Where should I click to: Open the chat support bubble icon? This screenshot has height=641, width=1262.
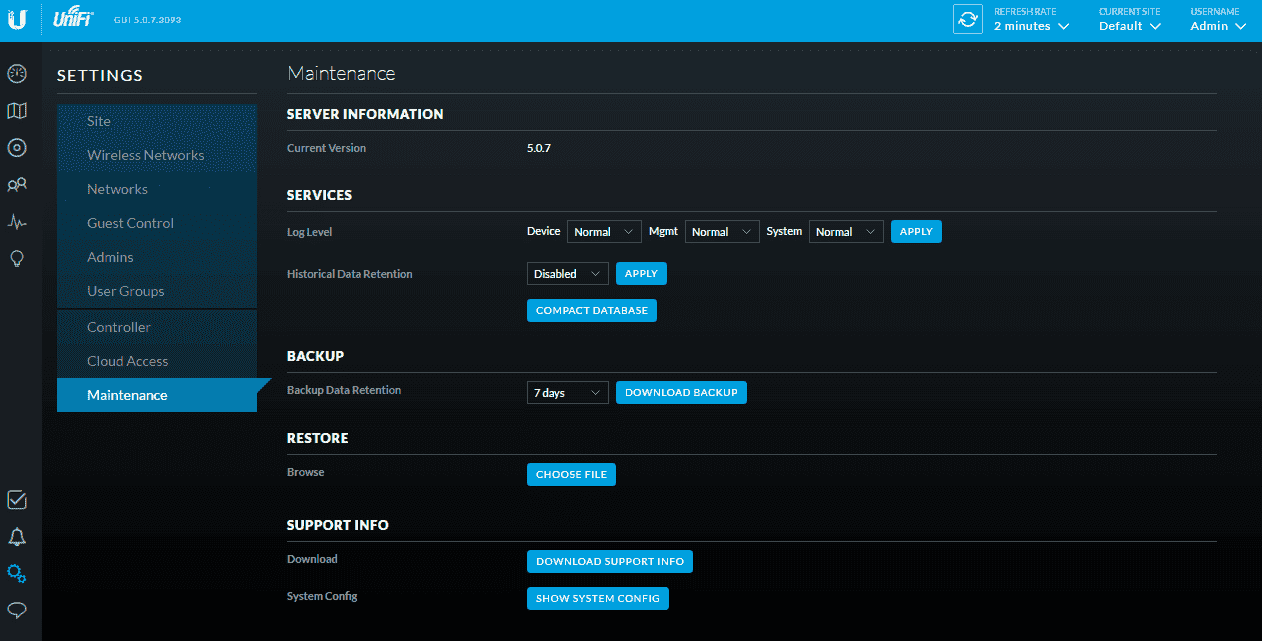coord(17,610)
